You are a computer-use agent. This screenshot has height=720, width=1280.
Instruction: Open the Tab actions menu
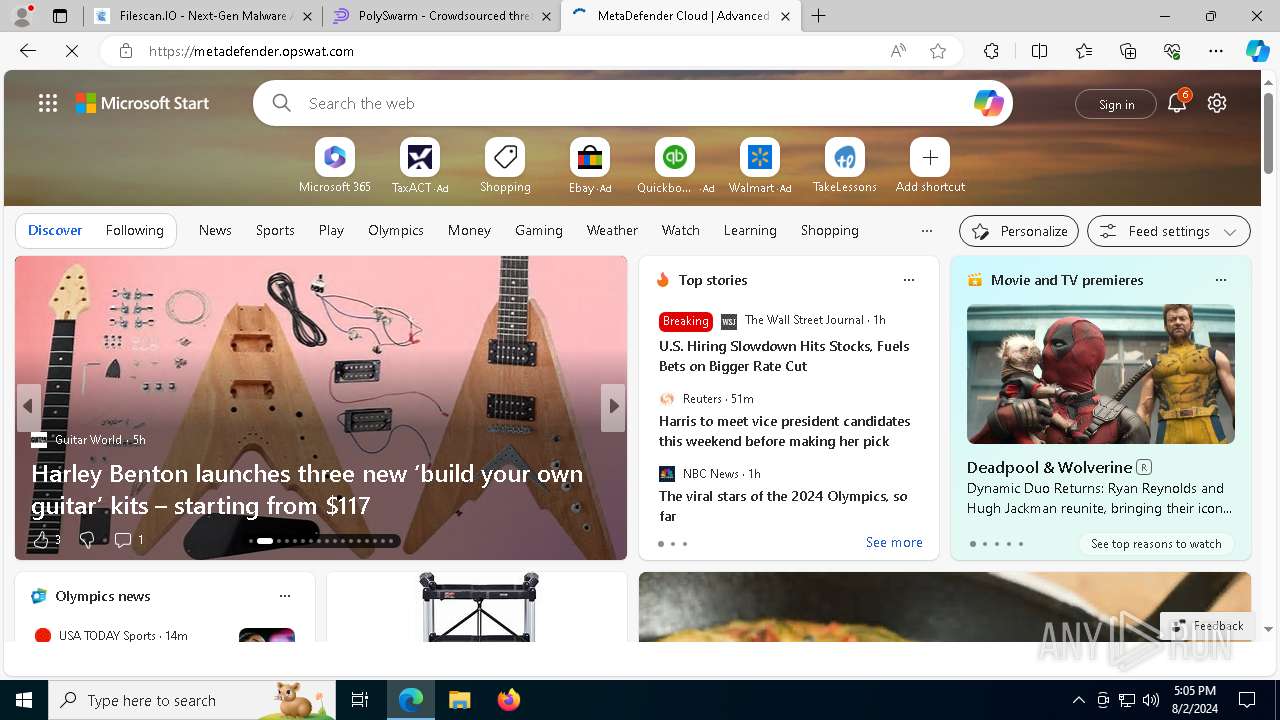[60, 16]
